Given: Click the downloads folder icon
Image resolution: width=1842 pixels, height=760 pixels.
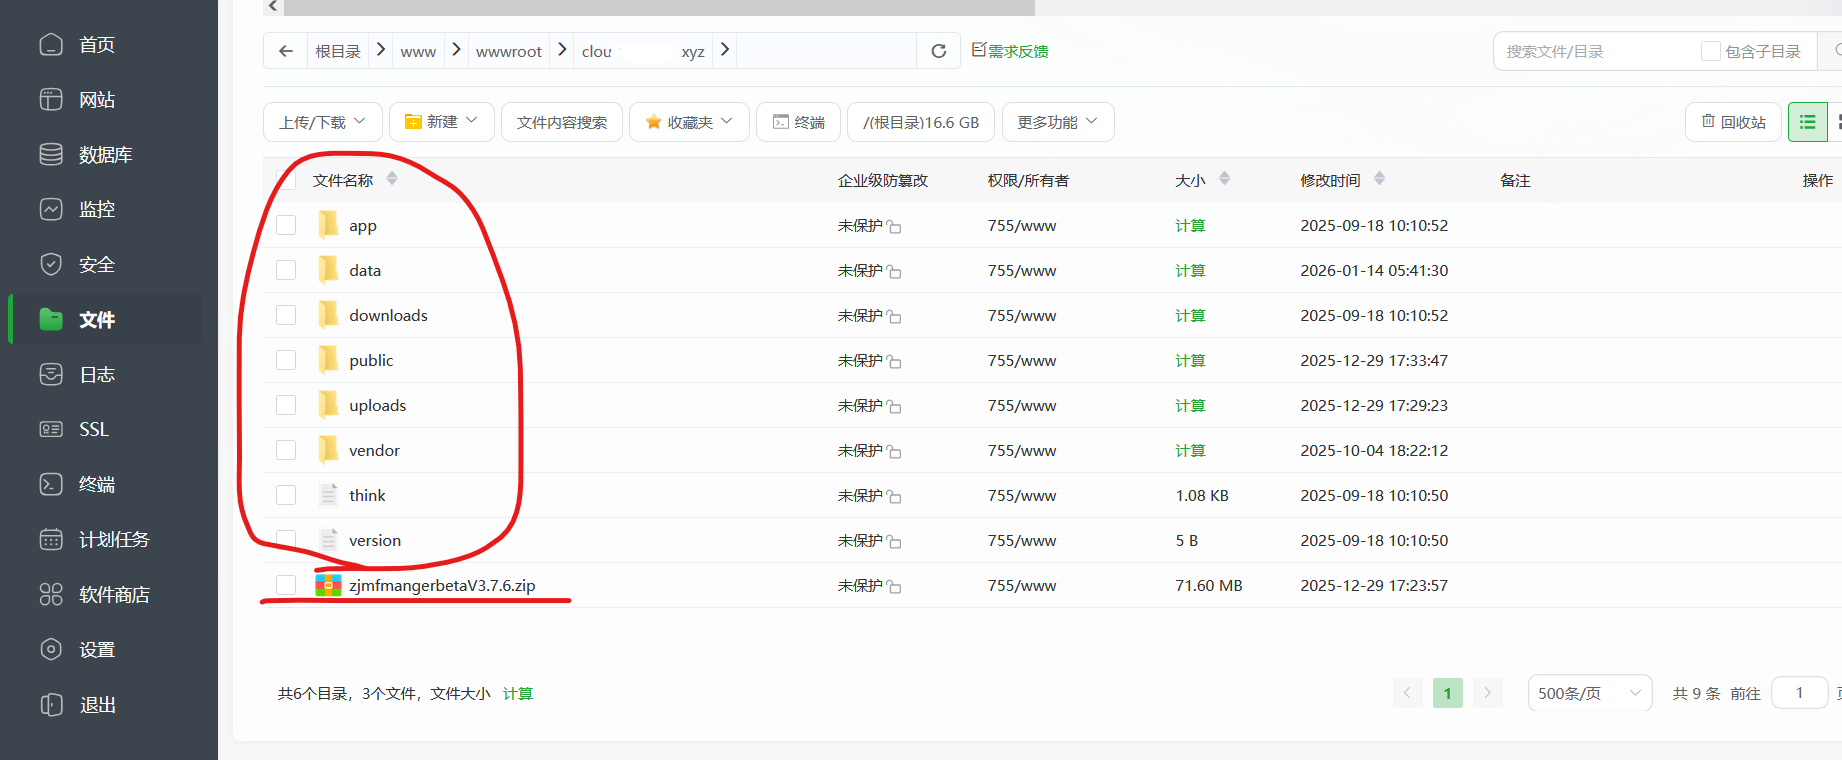Looking at the screenshot, I should [328, 315].
